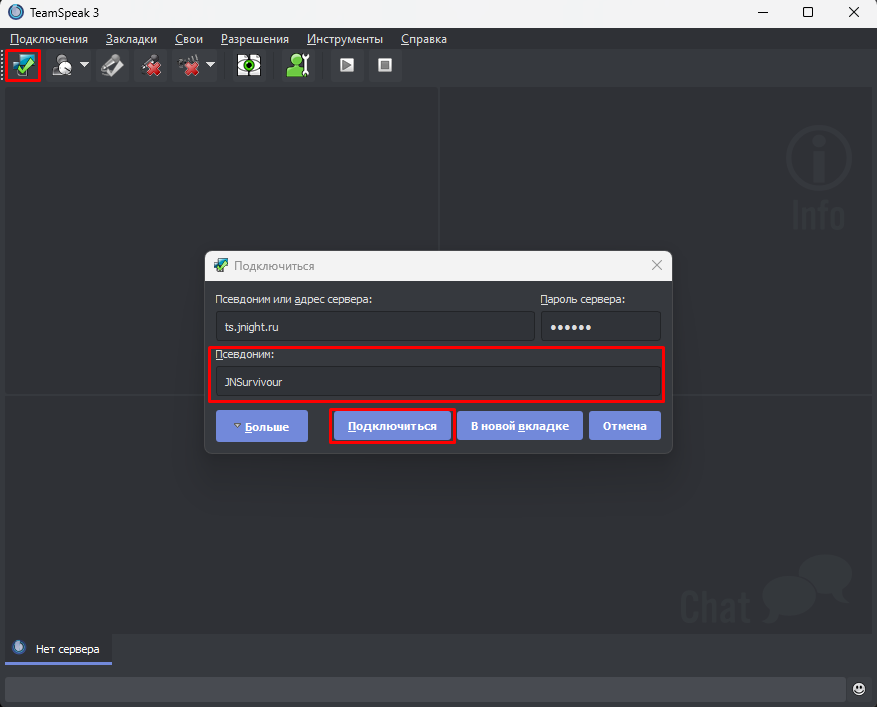Click the microphone activation toolbar icon
The image size is (877, 707).
[113, 66]
